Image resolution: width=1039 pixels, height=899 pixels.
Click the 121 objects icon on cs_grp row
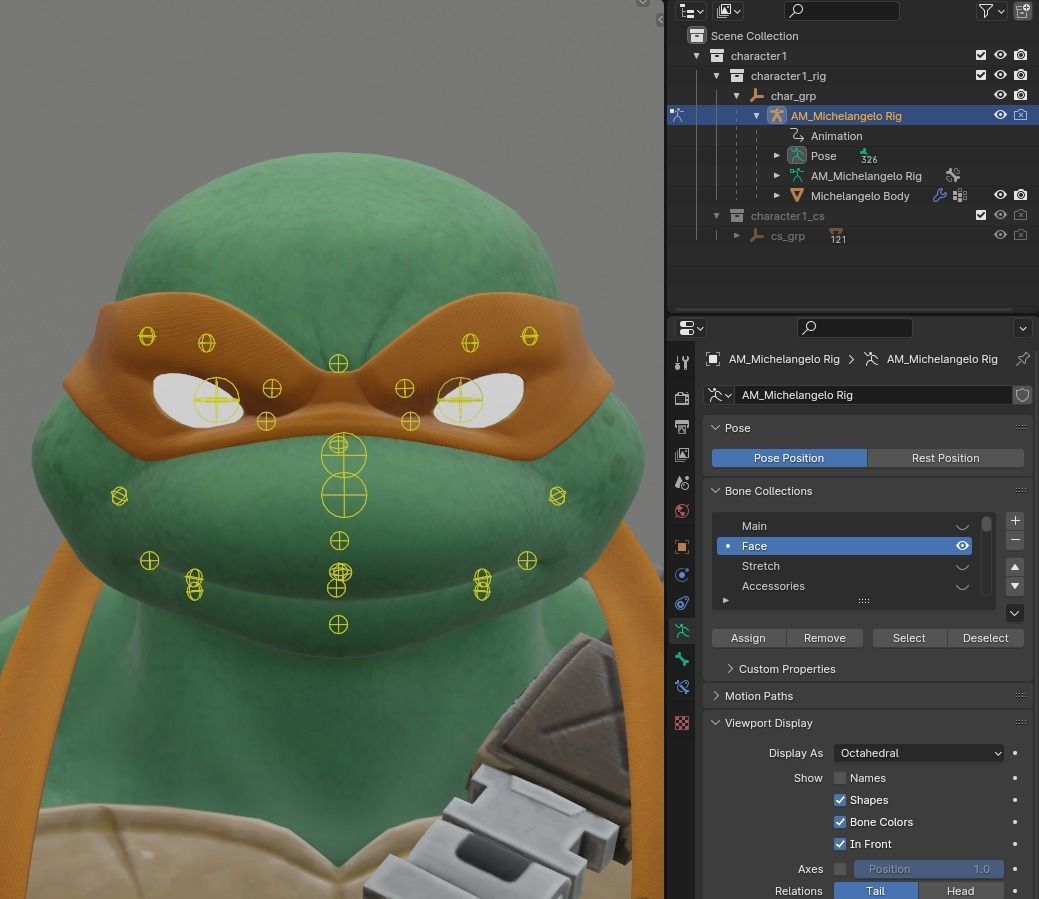click(837, 236)
